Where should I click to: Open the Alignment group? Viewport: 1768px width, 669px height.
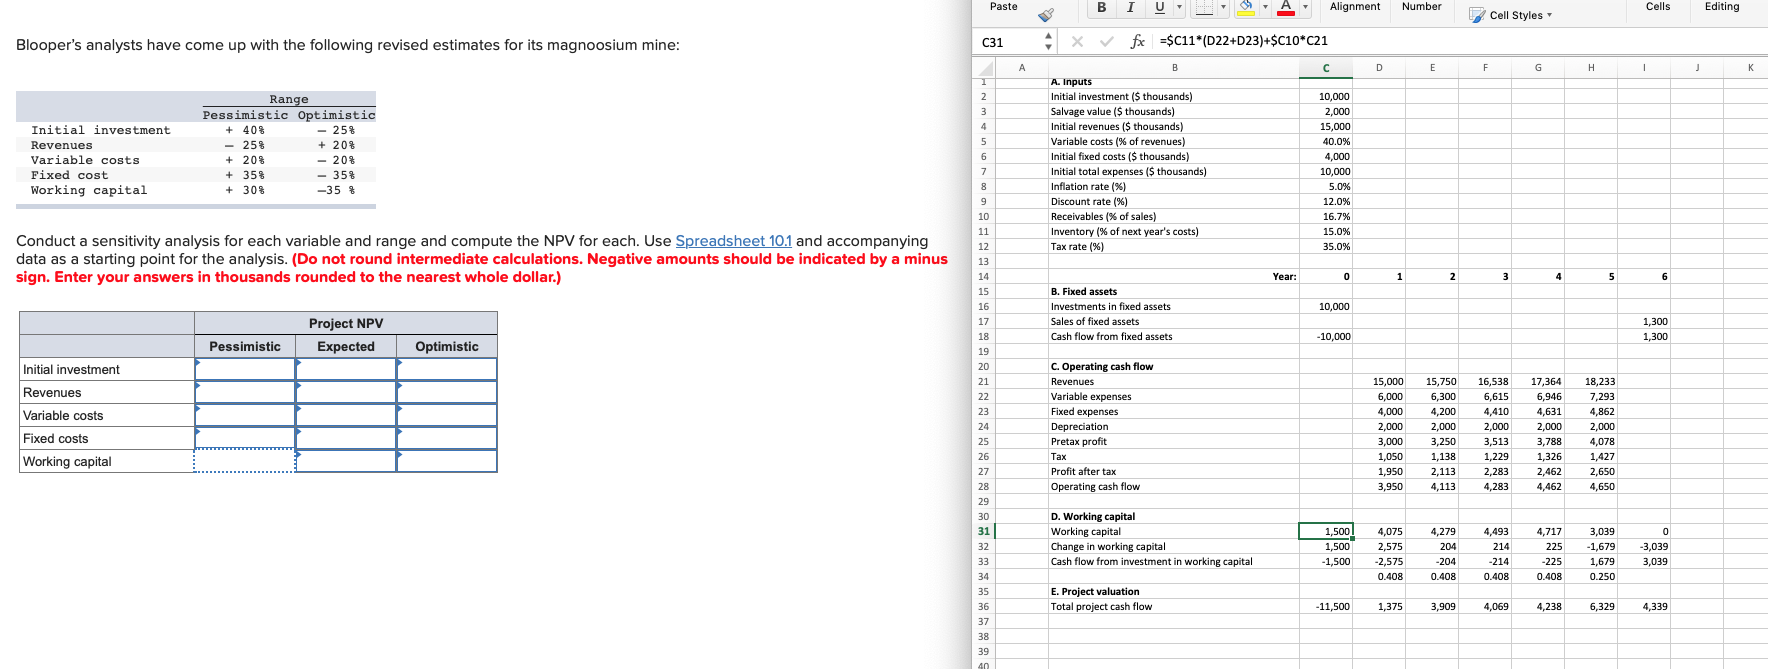pos(1355,7)
